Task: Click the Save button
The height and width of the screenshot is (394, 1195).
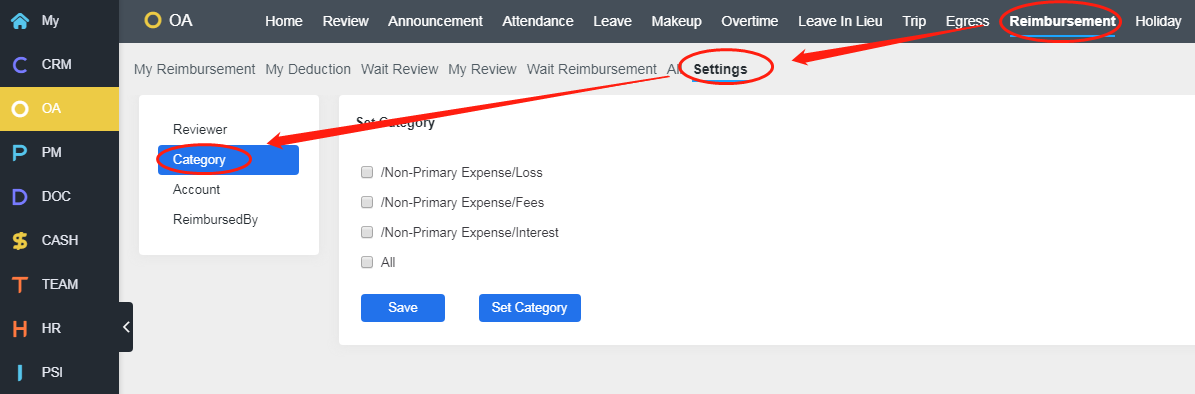Action: [x=402, y=308]
